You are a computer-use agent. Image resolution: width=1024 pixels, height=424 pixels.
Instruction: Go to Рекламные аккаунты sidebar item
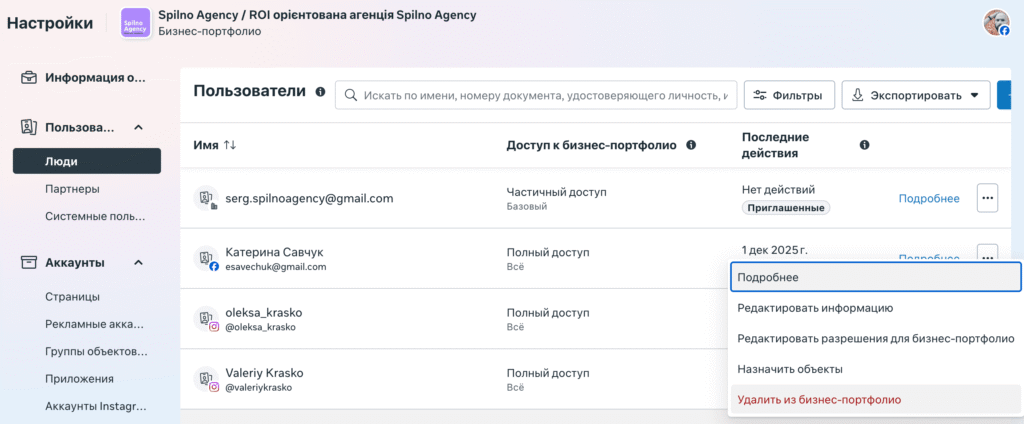tap(95, 324)
